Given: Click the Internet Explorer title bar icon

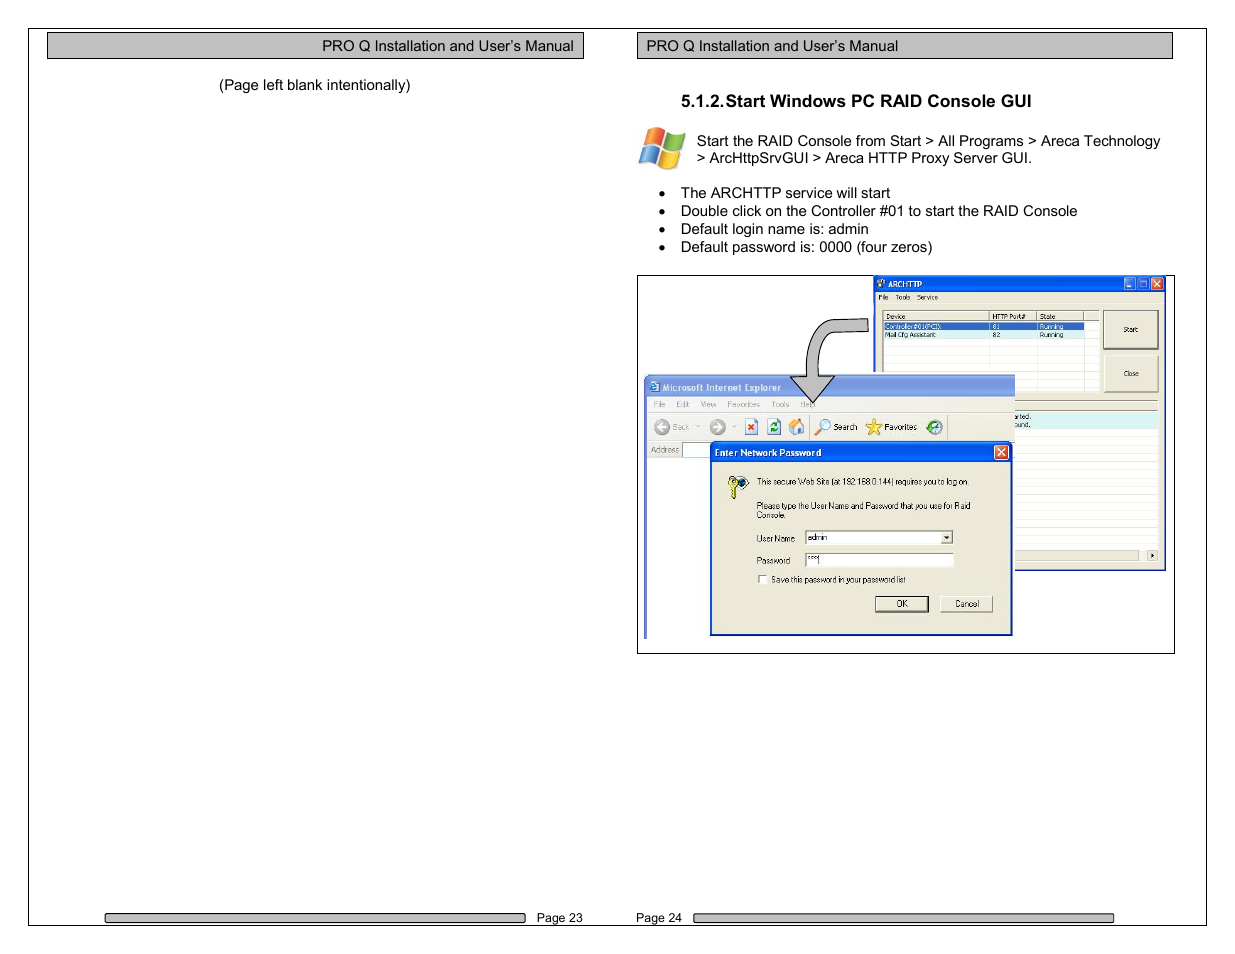Looking at the screenshot, I should tap(654, 387).
